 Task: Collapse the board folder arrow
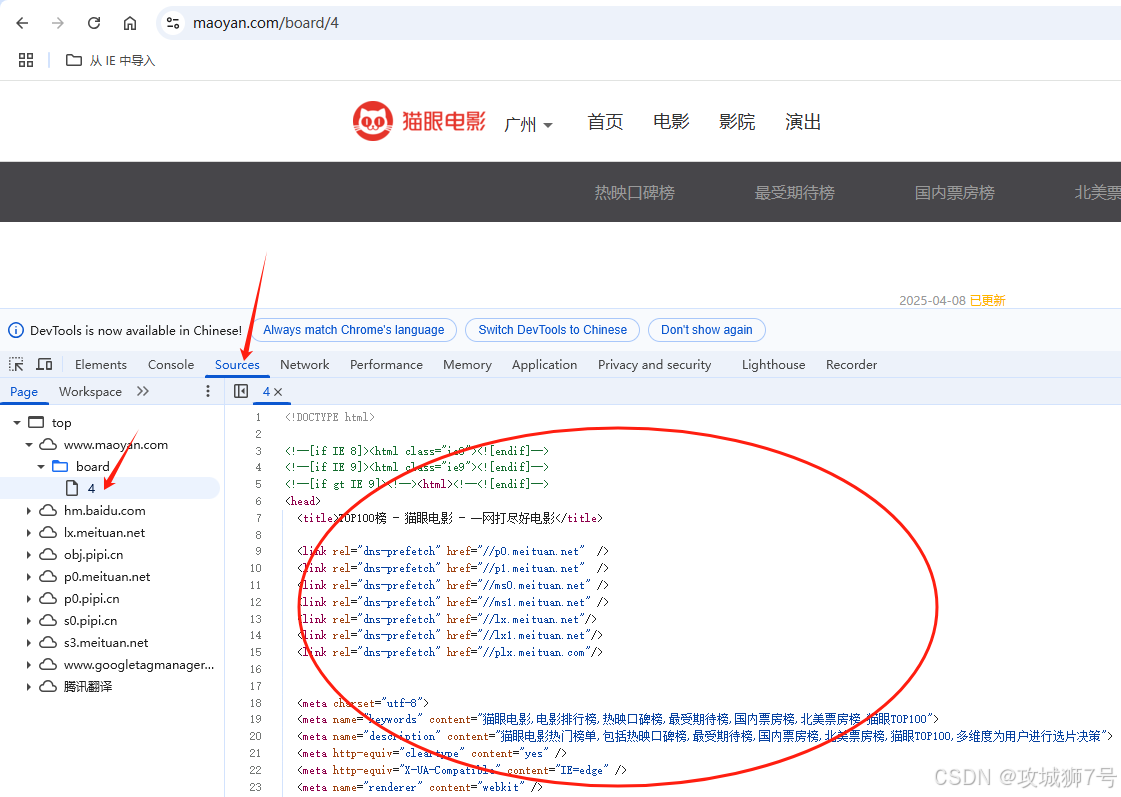[41, 467]
